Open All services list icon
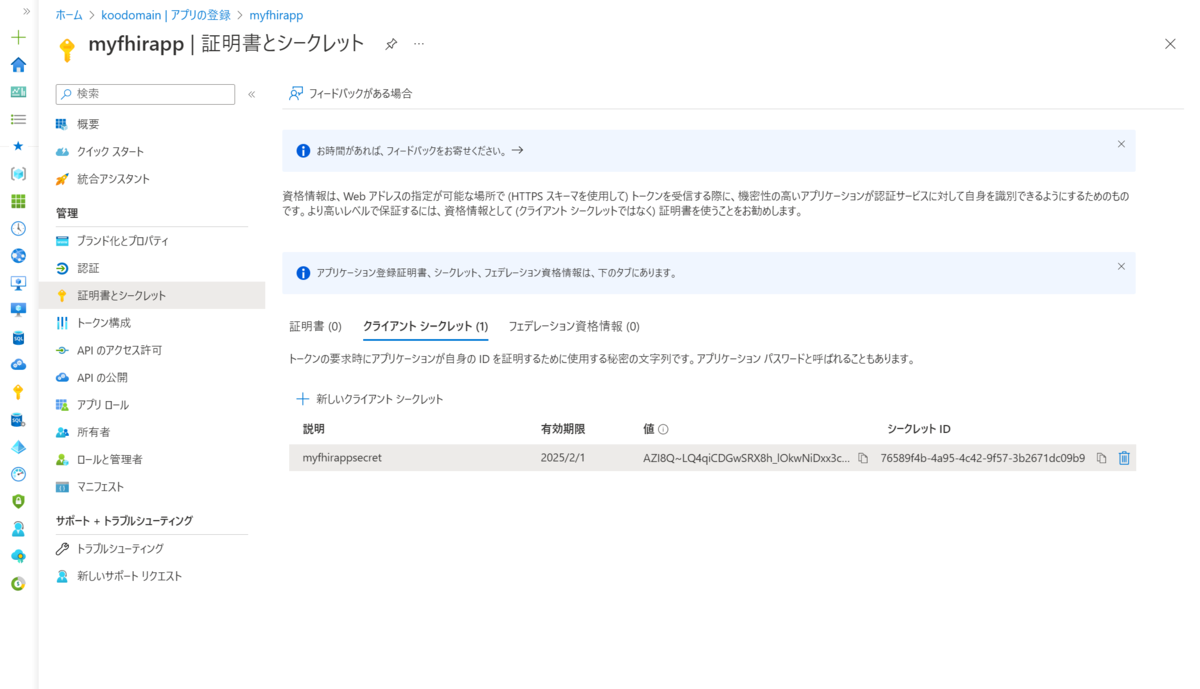The width and height of the screenshot is (1200, 689). (x=18, y=119)
